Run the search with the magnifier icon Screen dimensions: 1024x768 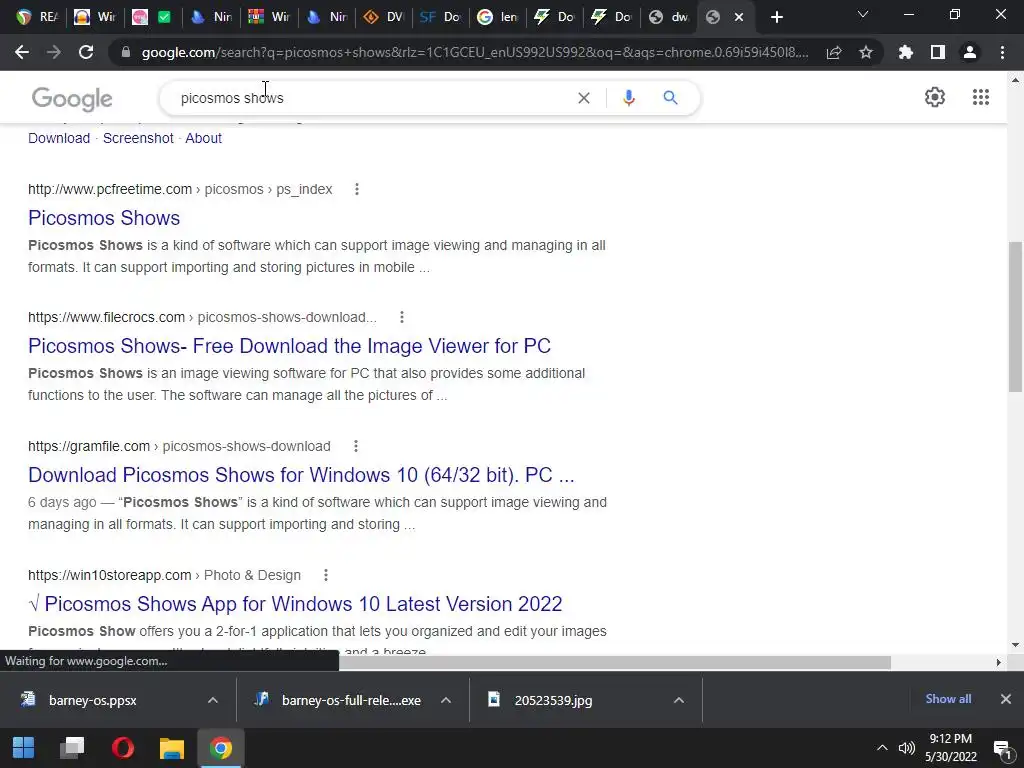pyautogui.click(x=670, y=98)
